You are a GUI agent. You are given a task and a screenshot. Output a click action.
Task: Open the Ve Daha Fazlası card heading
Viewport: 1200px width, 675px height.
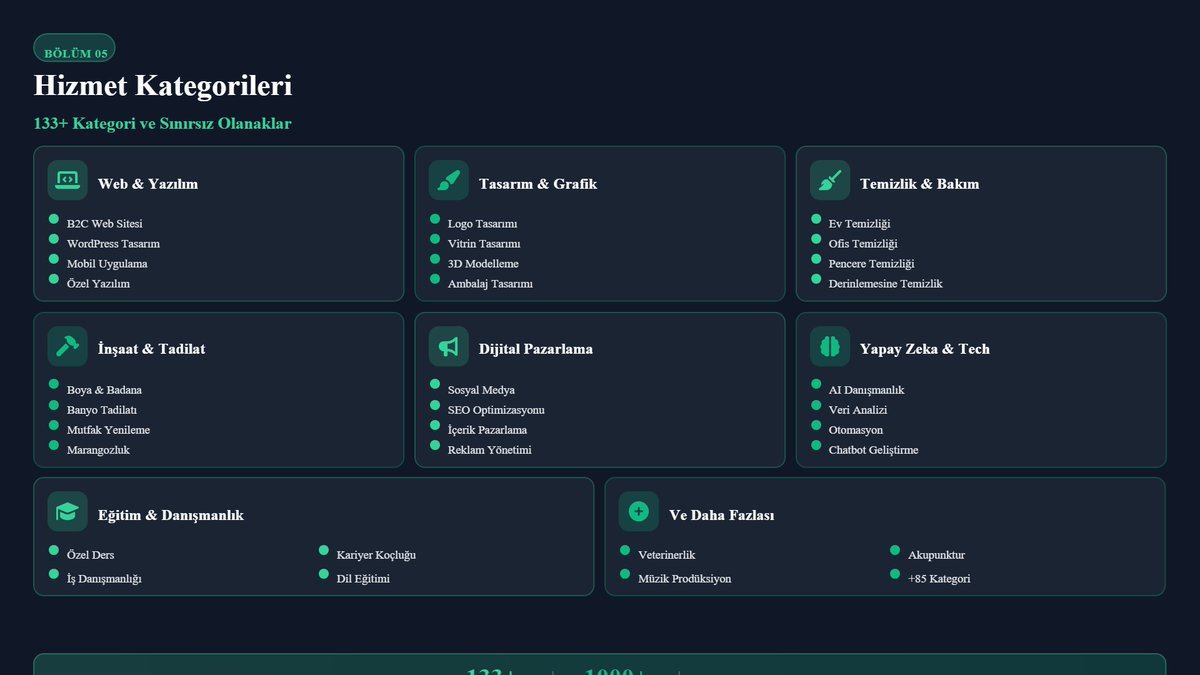[x=722, y=515]
